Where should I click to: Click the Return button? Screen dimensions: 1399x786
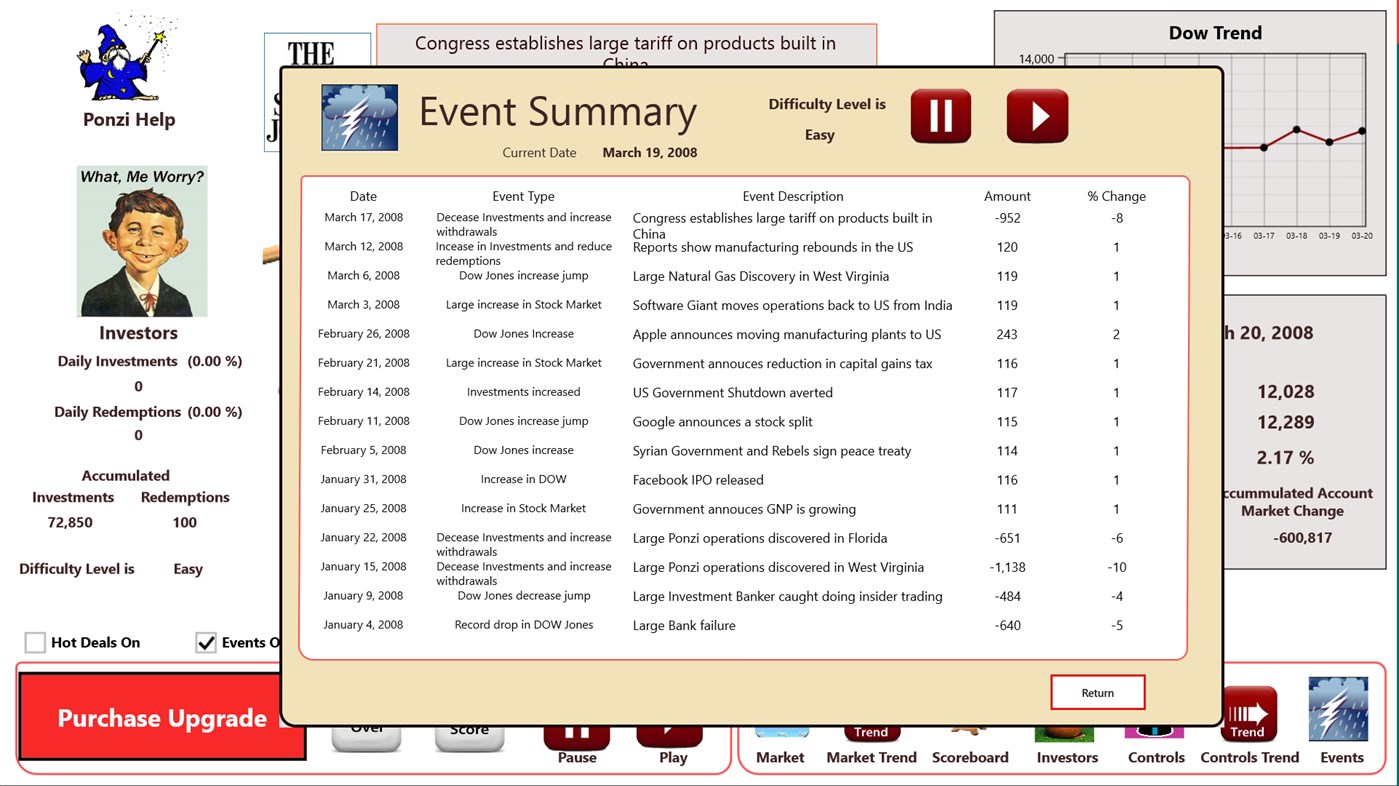pyautogui.click(x=1097, y=691)
